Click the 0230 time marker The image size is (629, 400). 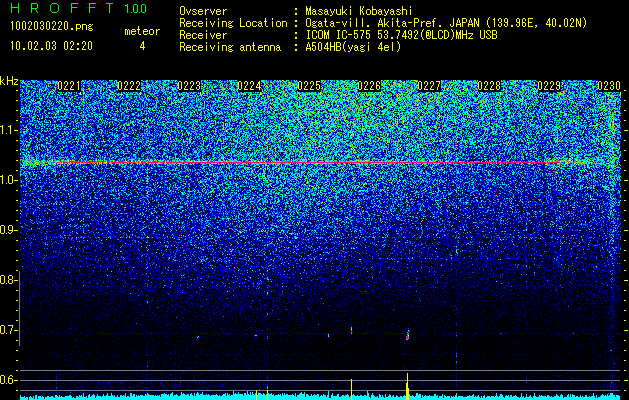coord(609,86)
